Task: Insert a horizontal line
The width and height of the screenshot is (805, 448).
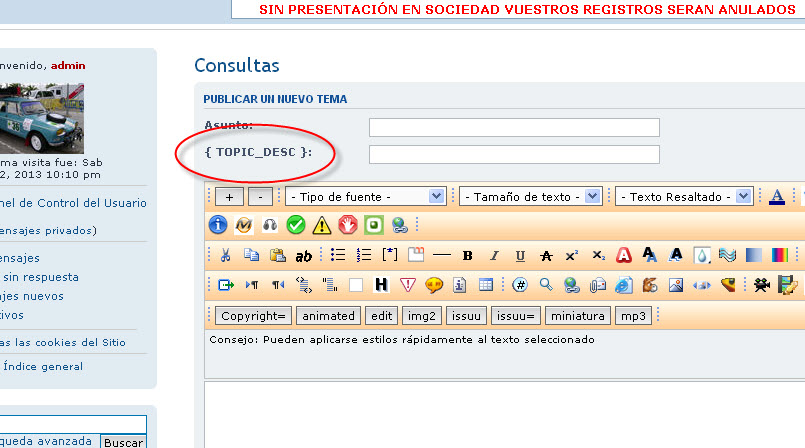Action: pos(442,255)
